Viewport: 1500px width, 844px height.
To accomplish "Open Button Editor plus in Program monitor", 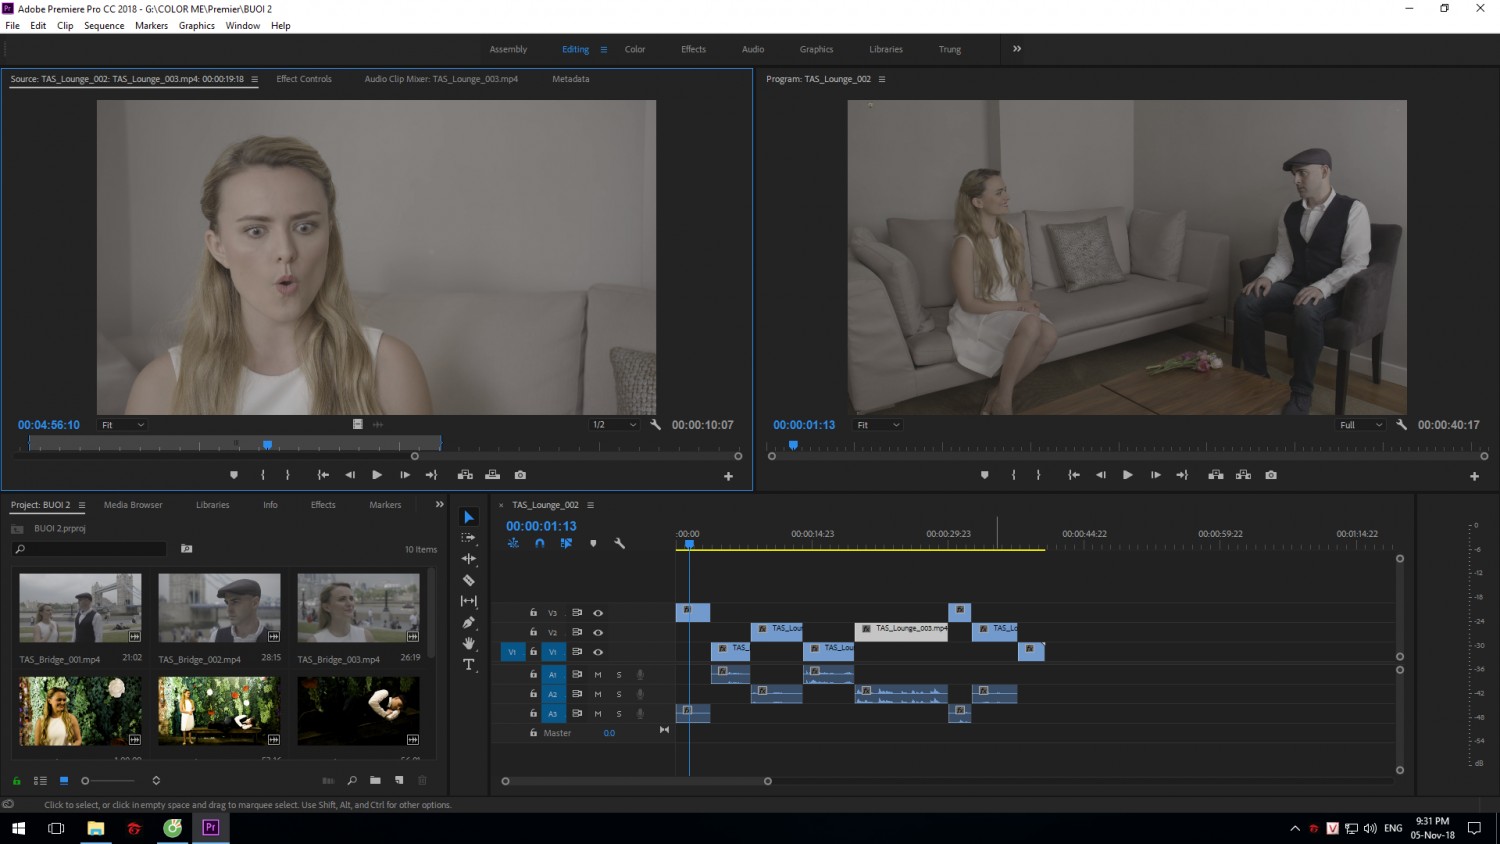I will click(1474, 477).
